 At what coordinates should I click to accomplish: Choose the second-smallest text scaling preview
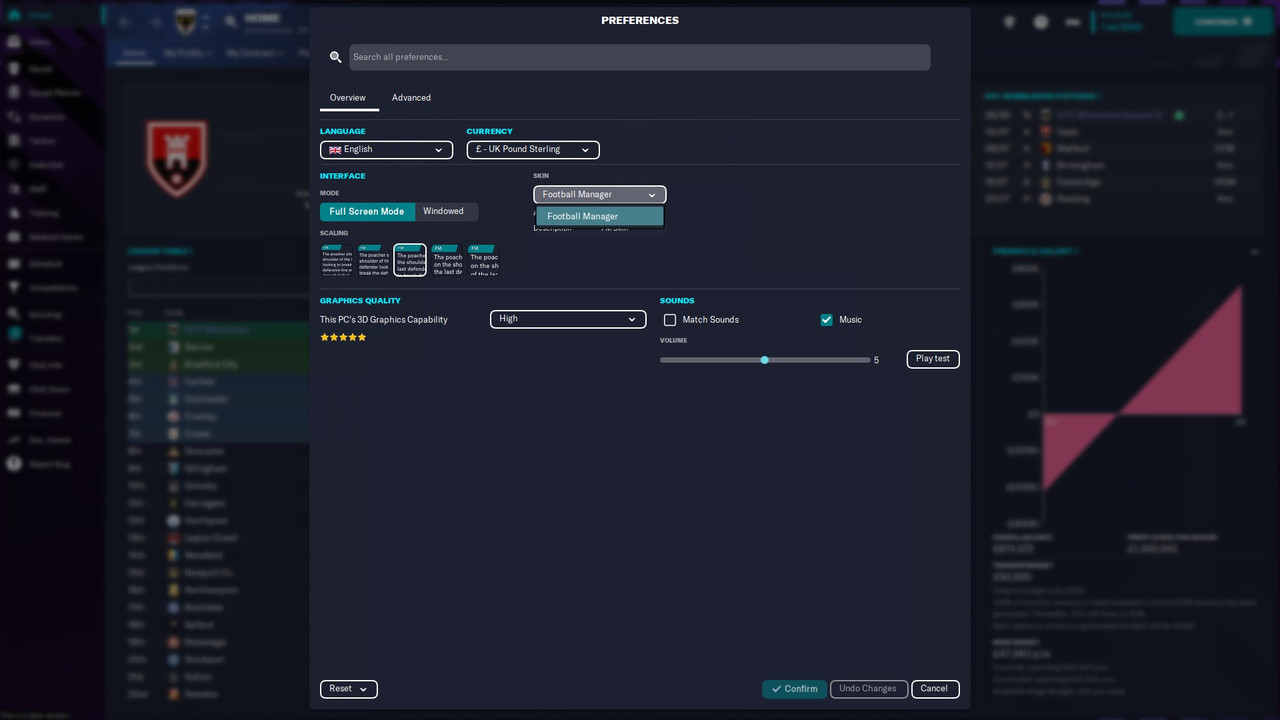[x=373, y=260]
